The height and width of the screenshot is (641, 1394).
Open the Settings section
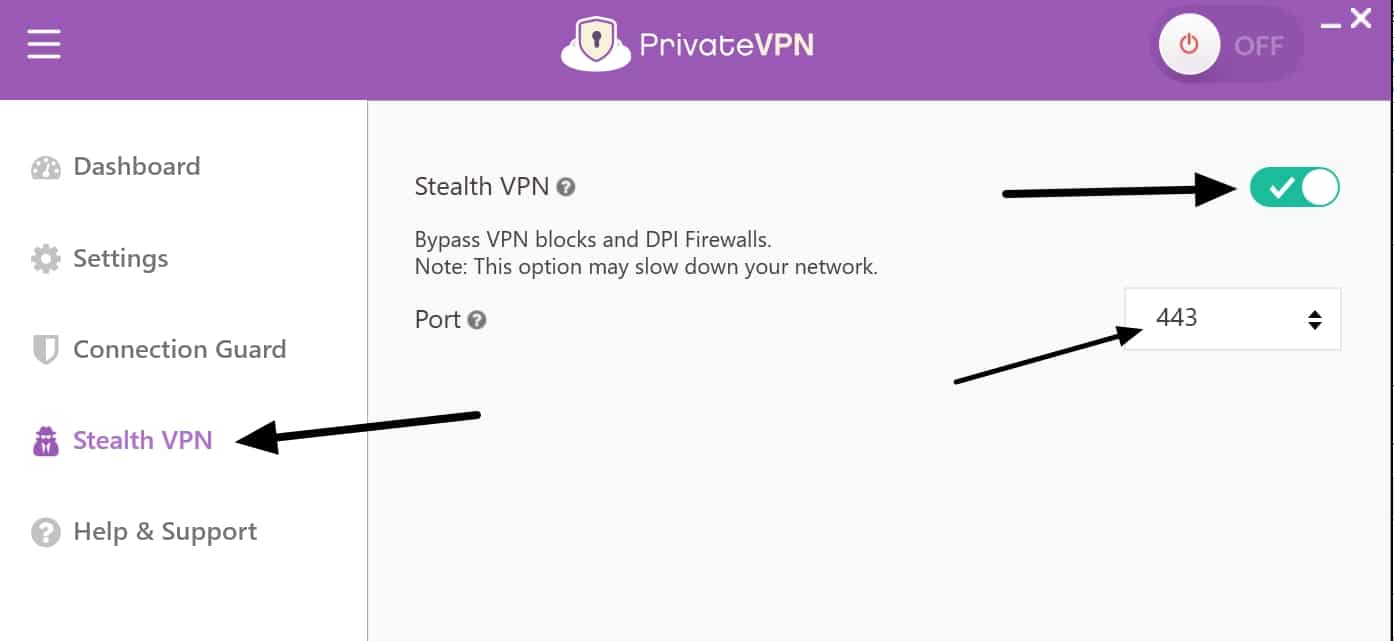pyautogui.click(x=121, y=258)
